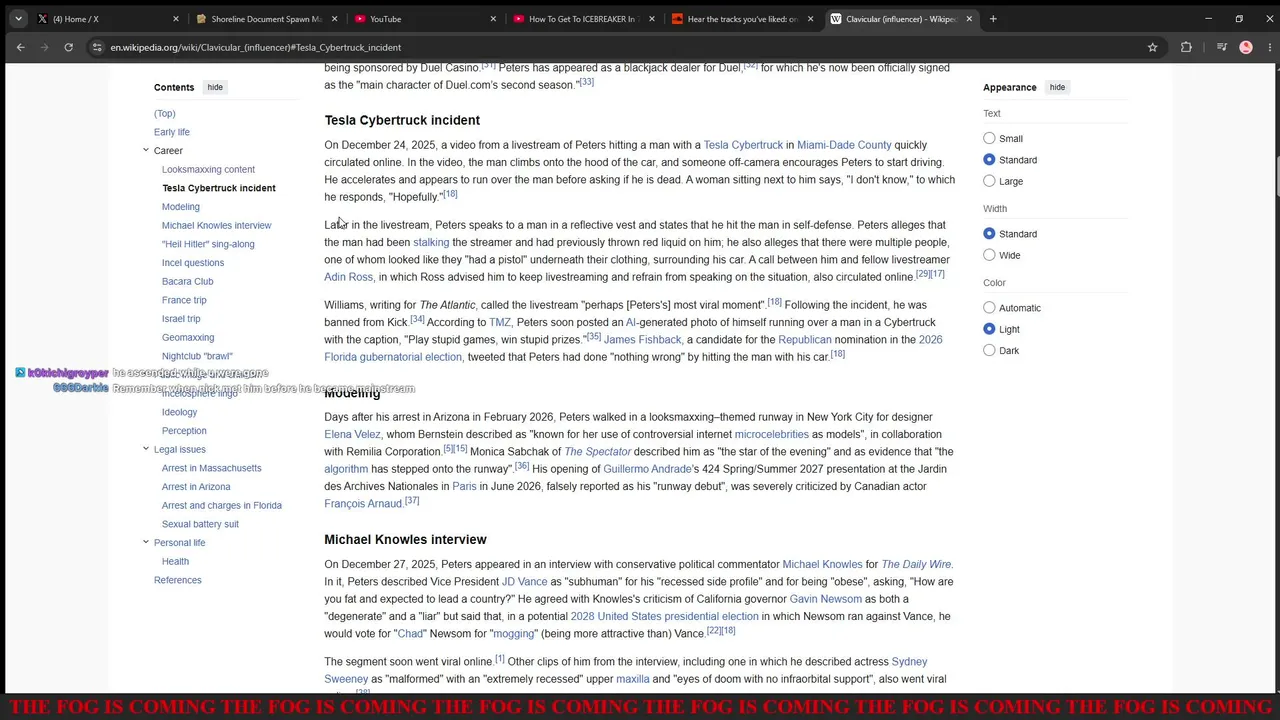Image resolution: width=1280 pixels, height=720 pixels.
Task: Close the Wikipedia Clavicular tab
Action: pos(969,19)
